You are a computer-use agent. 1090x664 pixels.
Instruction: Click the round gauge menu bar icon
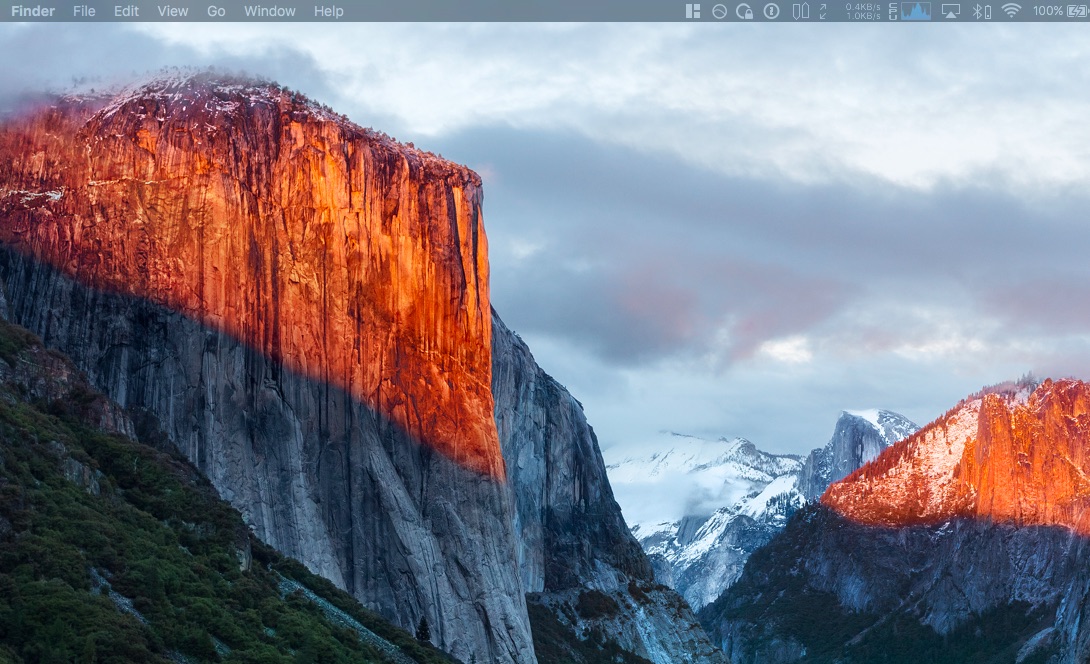point(719,11)
